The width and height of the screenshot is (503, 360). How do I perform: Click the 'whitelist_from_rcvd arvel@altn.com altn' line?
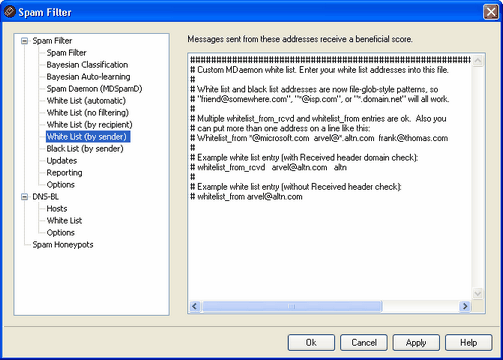coord(268,167)
